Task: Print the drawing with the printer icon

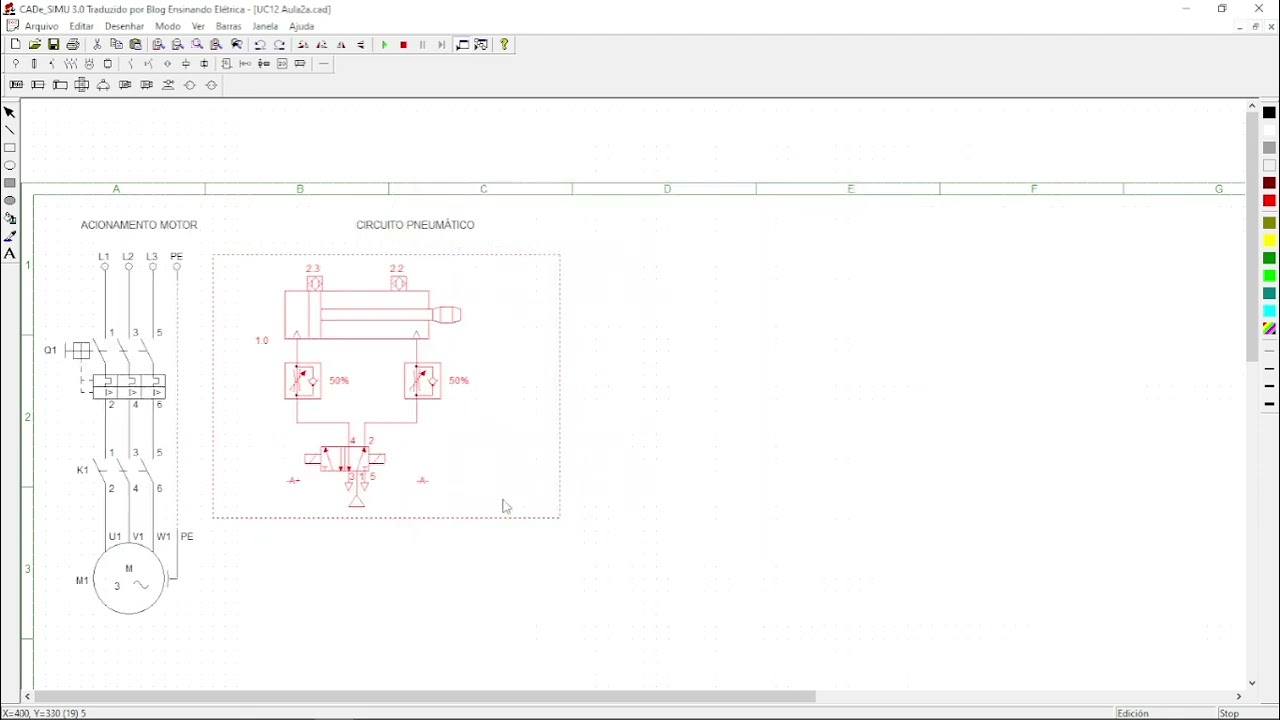Action: click(73, 45)
